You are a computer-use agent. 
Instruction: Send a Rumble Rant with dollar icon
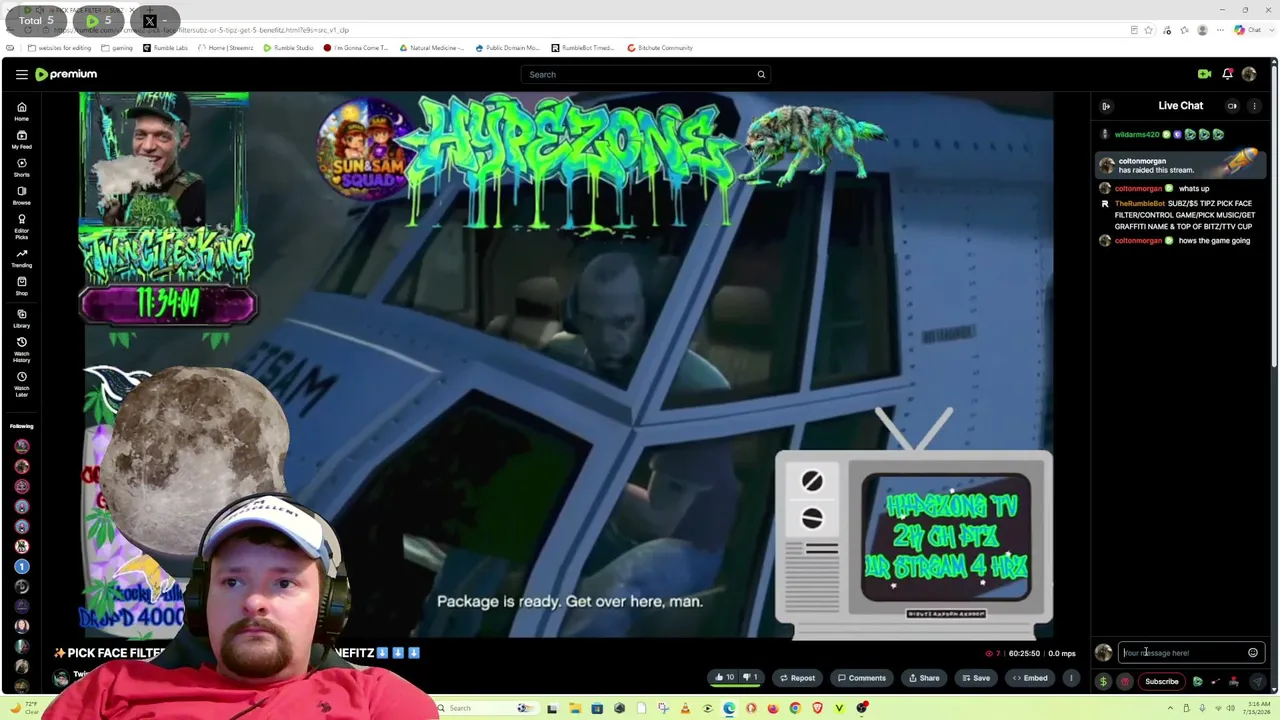click(x=1103, y=682)
